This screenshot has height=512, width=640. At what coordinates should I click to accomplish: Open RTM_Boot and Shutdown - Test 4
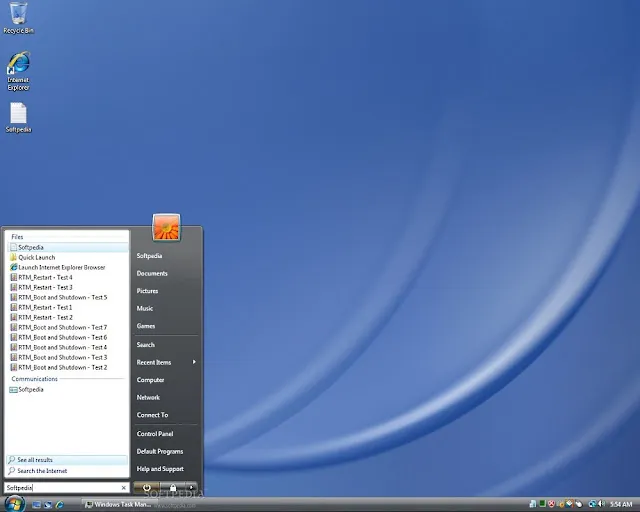coord(68,347)
